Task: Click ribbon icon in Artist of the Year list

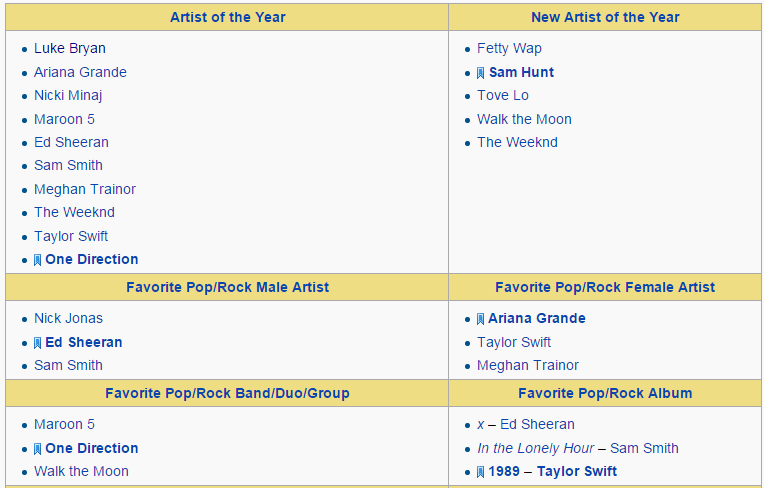Action: click(38, 260)
